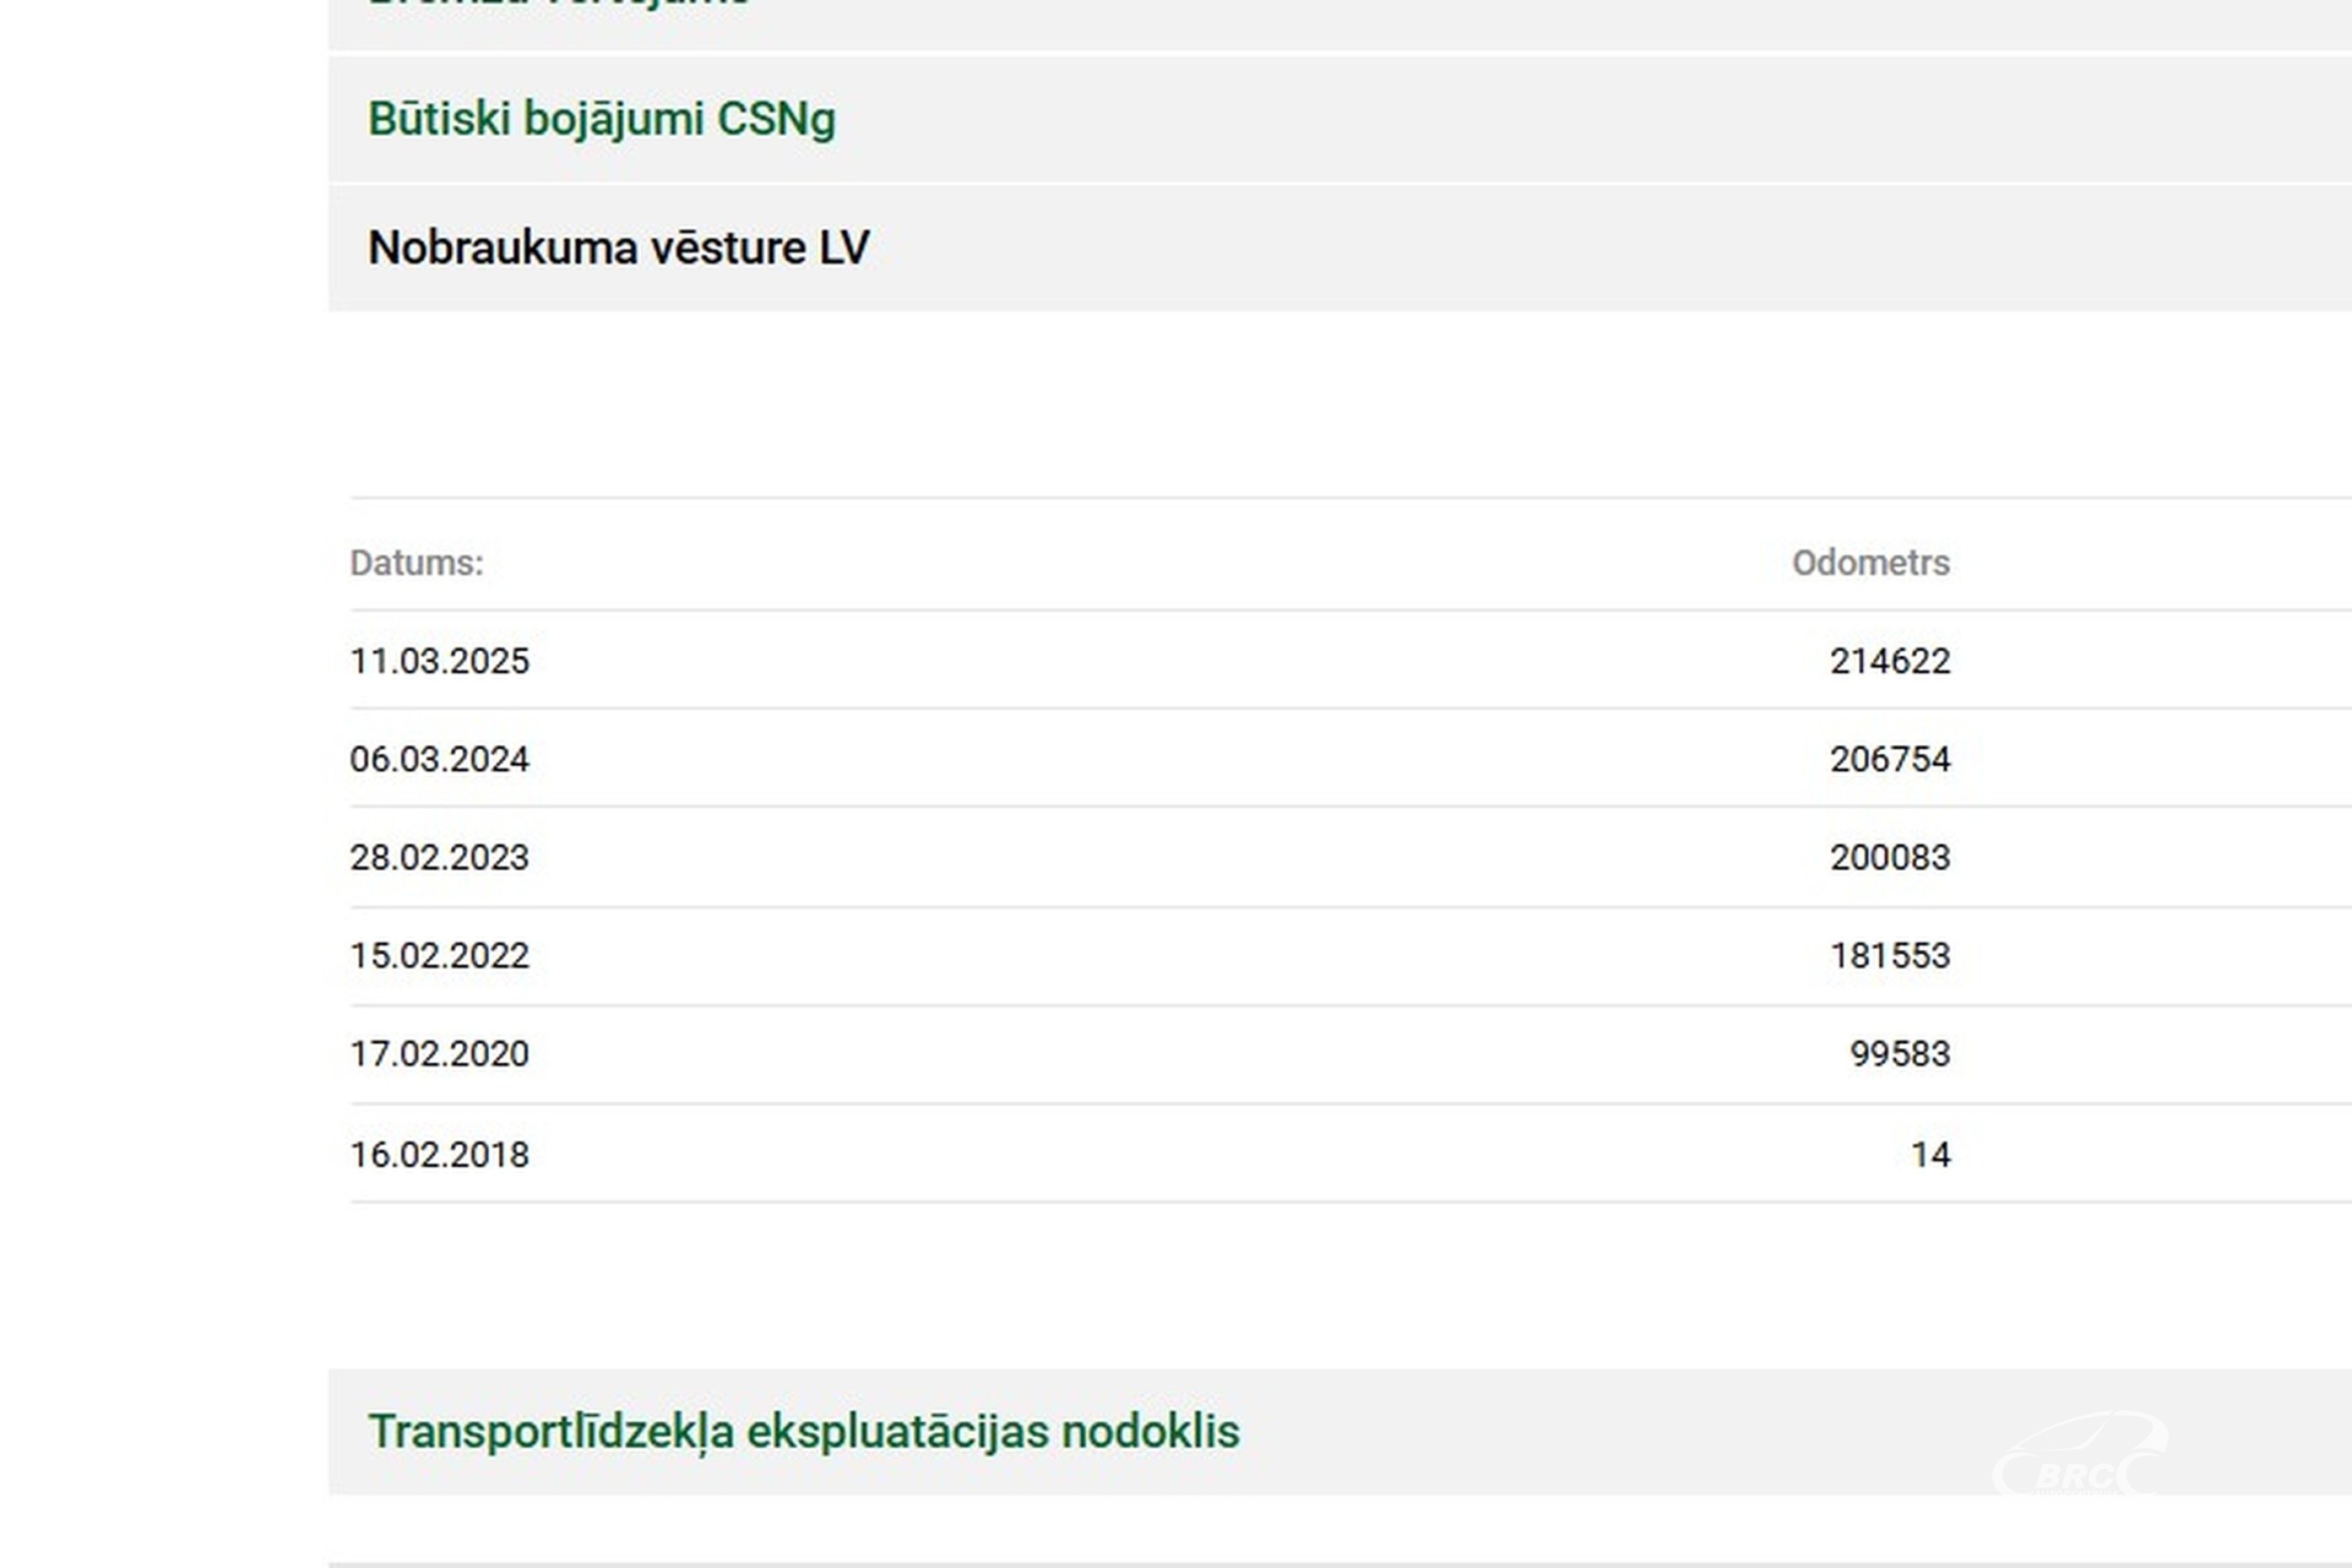Select the 06.03.2024 date entry
This screenshot has height=1568, width=2352.
439,759
